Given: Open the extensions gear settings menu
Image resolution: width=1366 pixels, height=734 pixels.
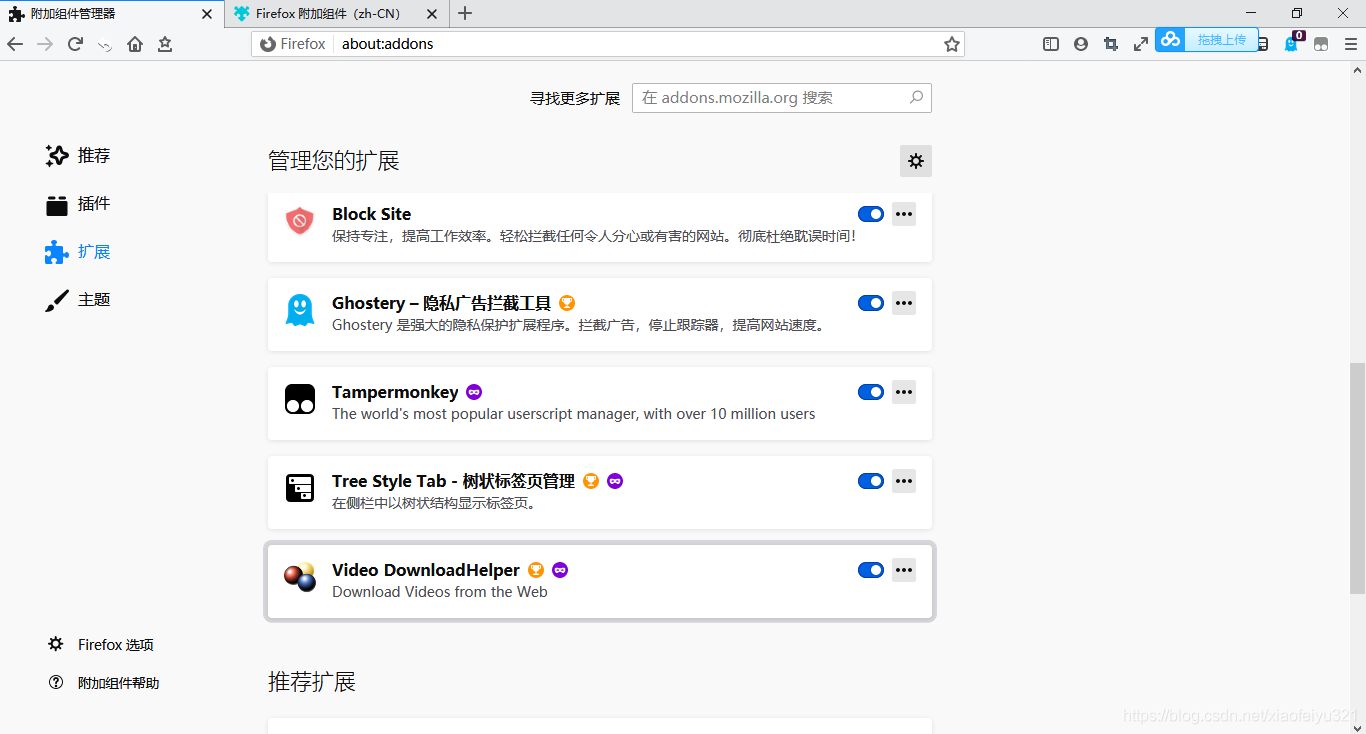Looking at the screenshot, I should click(x=916, y=161).
